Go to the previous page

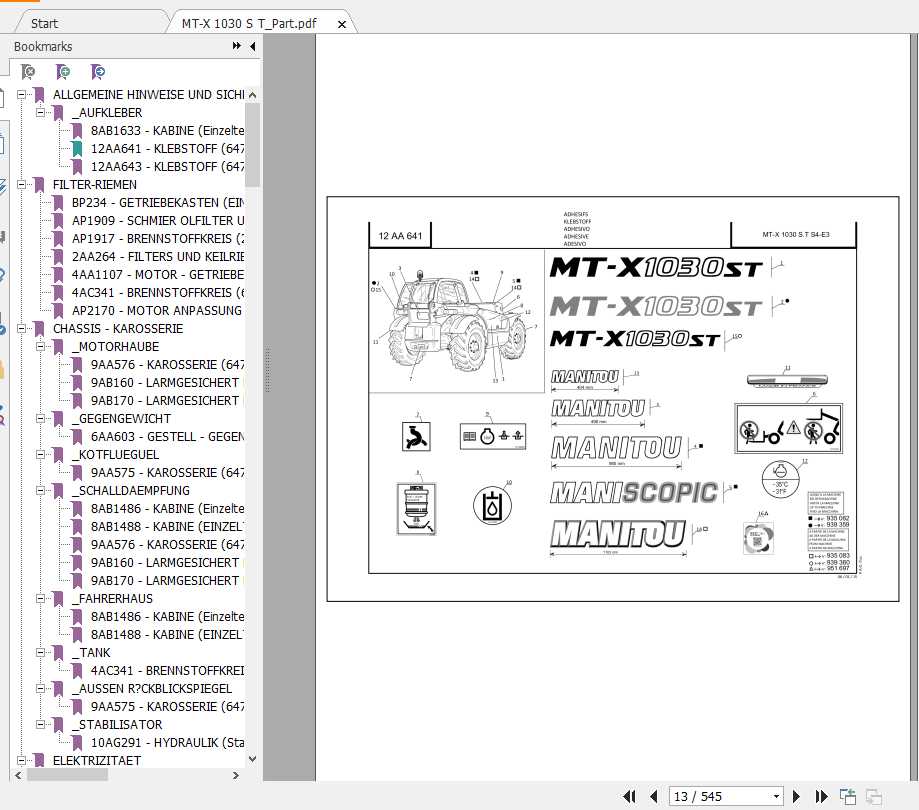[654, 797]
